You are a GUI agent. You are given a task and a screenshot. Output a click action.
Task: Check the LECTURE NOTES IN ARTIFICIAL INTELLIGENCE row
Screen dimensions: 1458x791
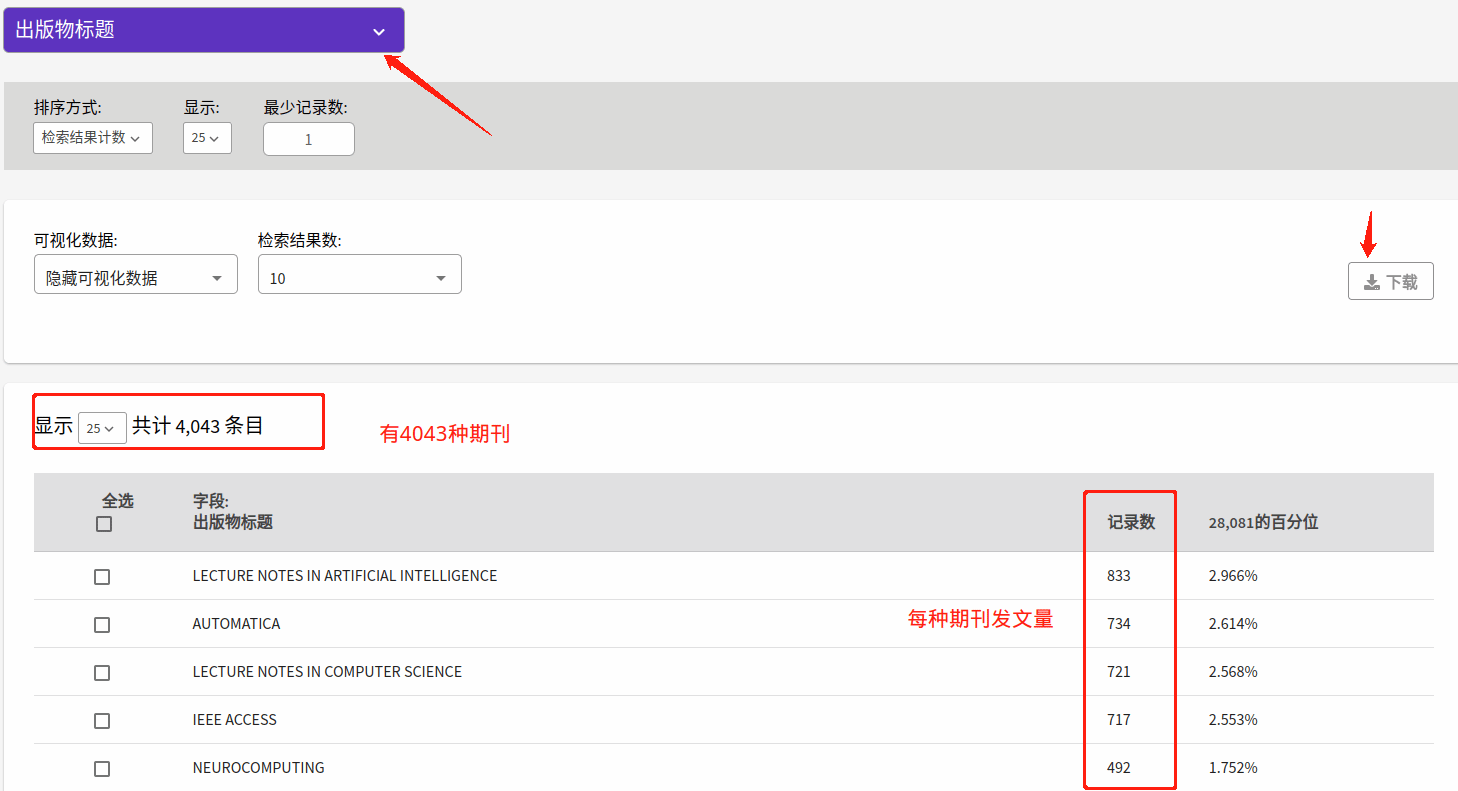pos(102,577)
